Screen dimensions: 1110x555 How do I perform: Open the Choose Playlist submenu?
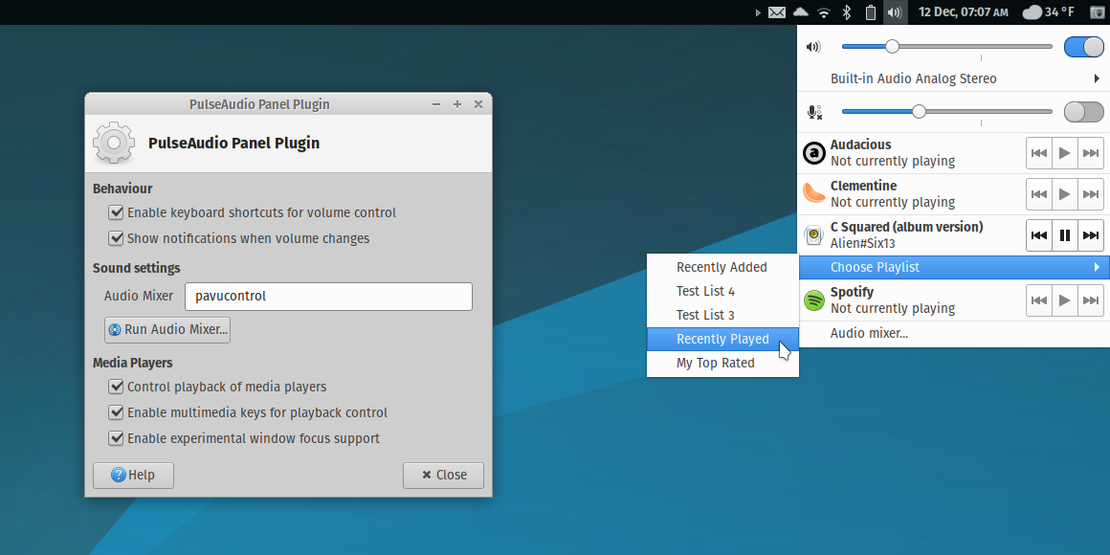click(x=954, y=268)
